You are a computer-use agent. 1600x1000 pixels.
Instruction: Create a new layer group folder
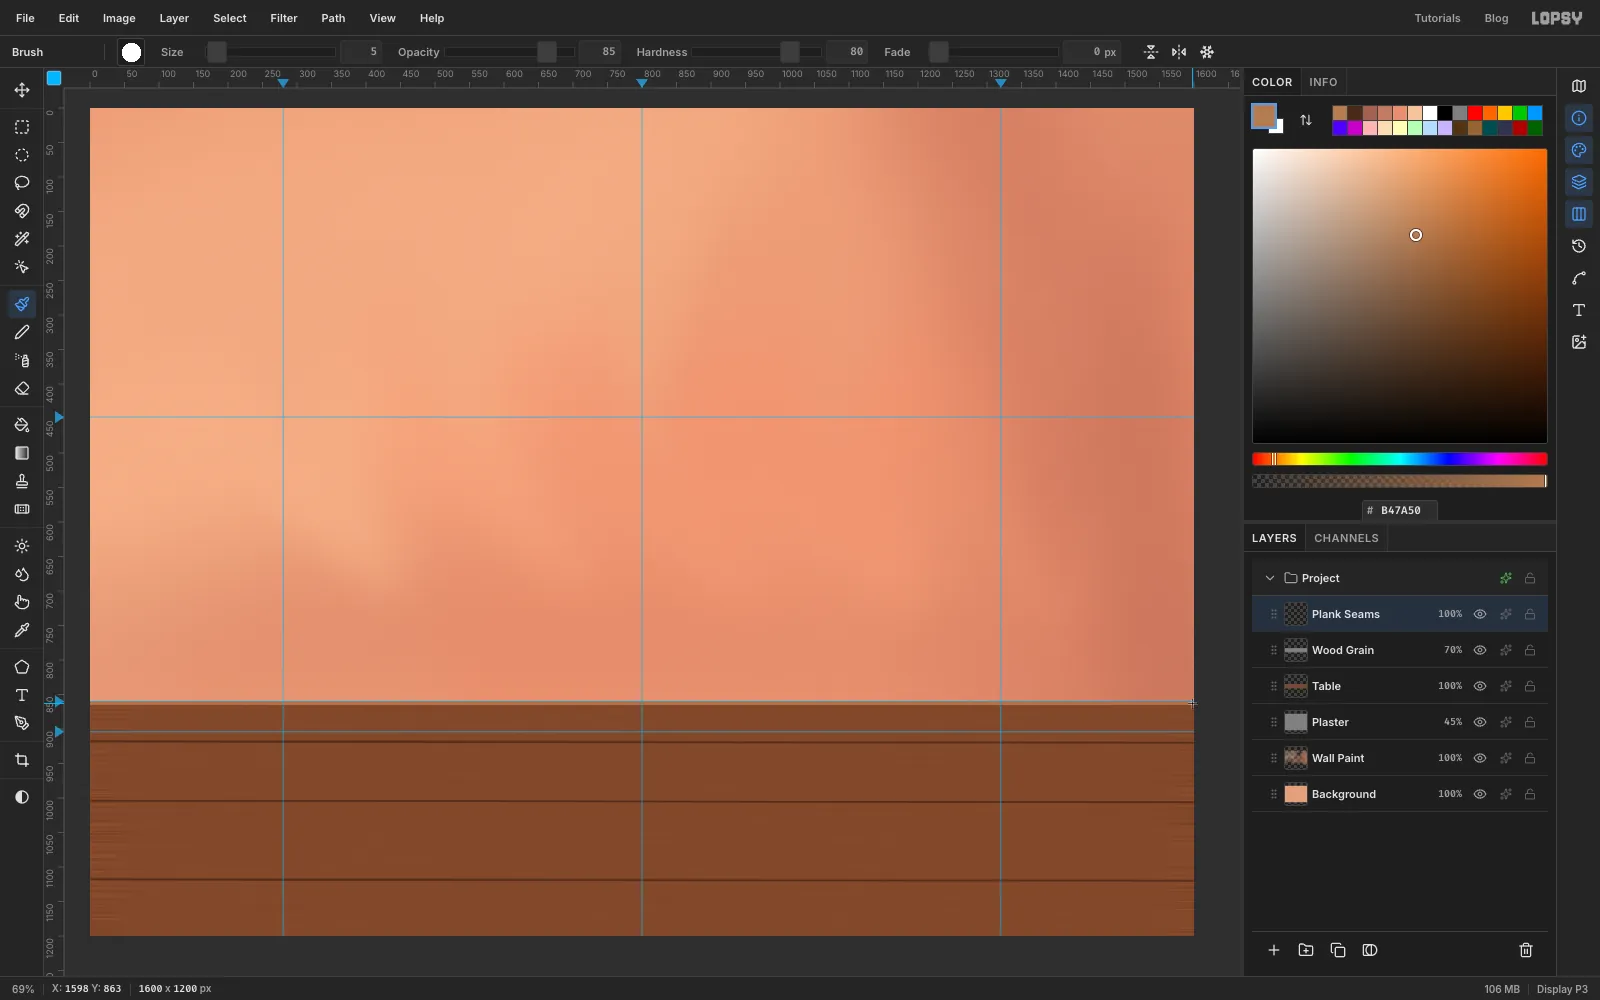[1306, 950]
